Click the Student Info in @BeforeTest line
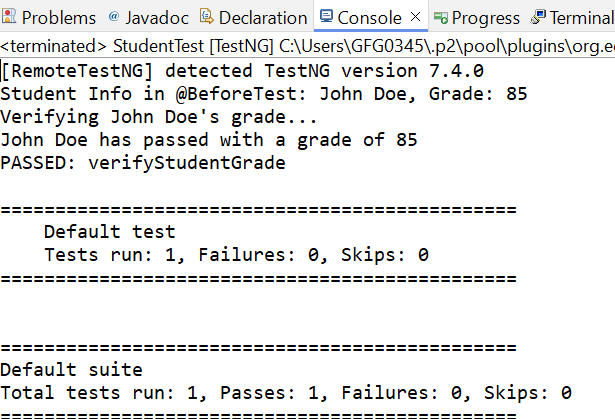This screenshot has width=615, height=419. pos(264,93)
